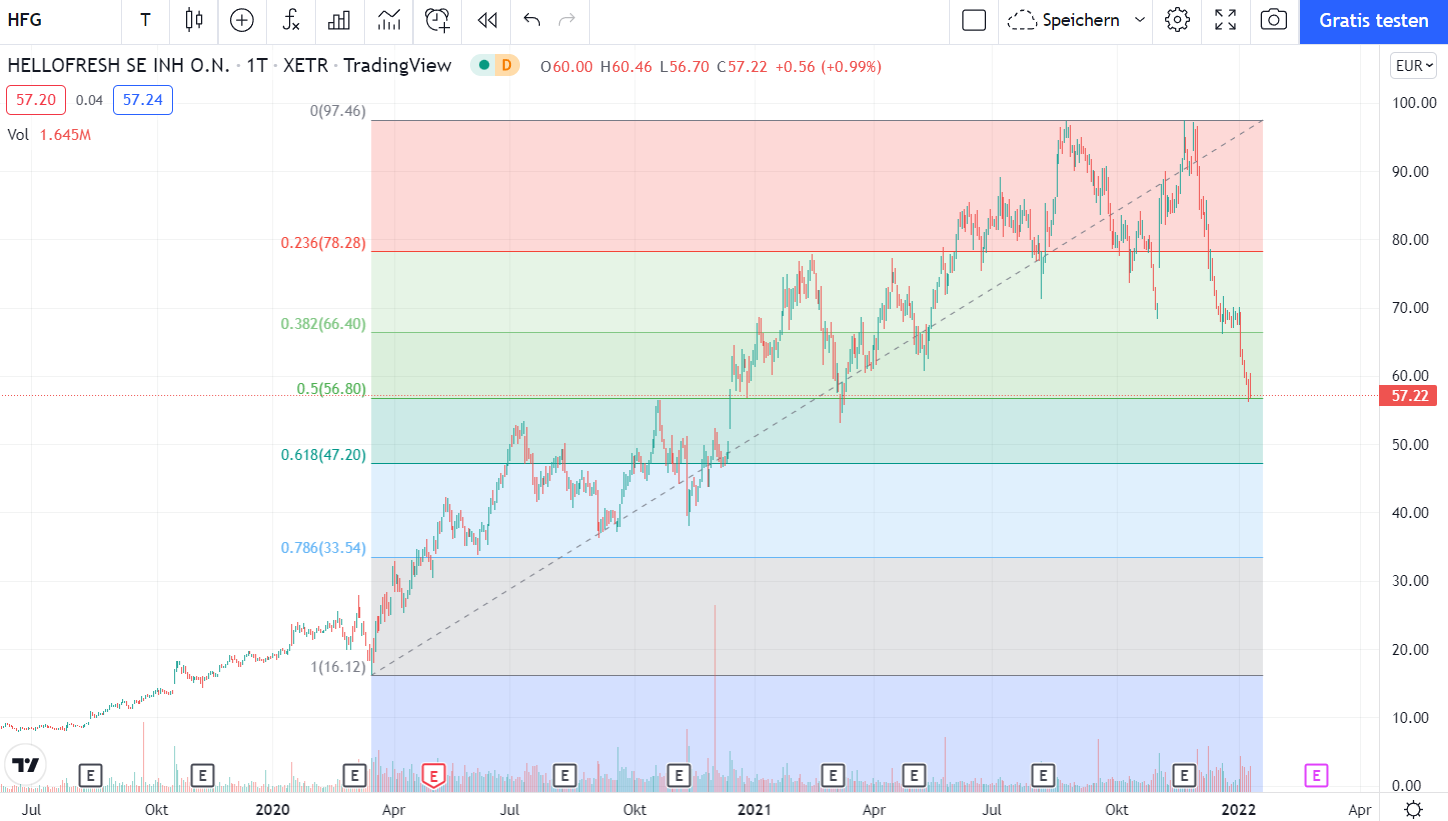
Task: Click the Gratis testen button
Action: (1374, 21)
